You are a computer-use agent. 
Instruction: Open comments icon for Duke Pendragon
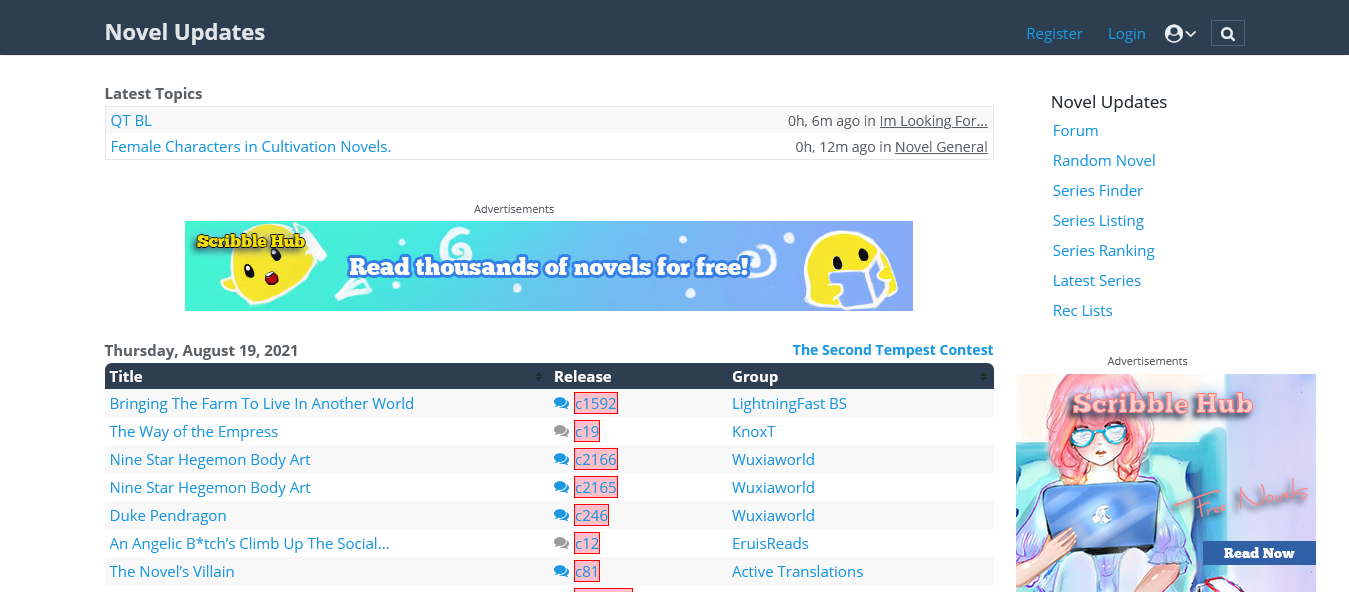pyautogui.click(x=561, y=516)
